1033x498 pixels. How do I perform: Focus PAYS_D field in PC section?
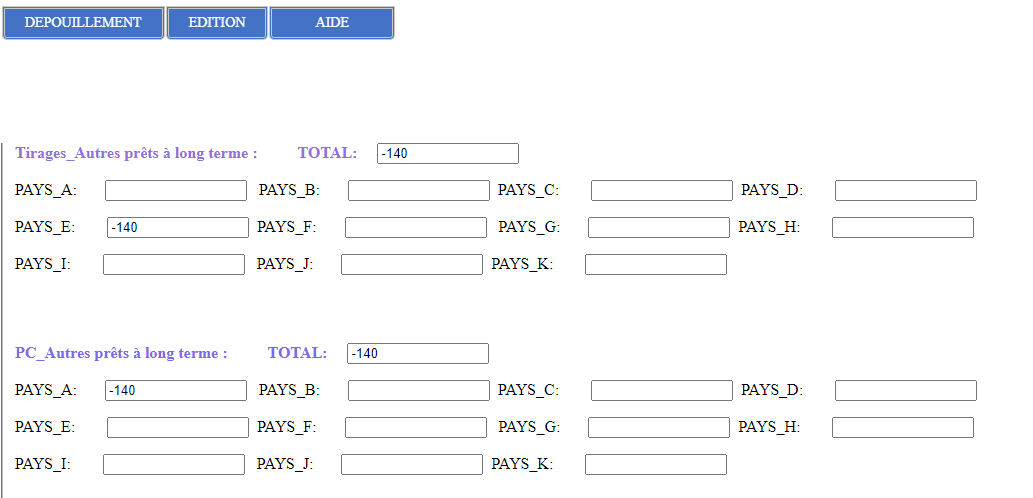906,391
